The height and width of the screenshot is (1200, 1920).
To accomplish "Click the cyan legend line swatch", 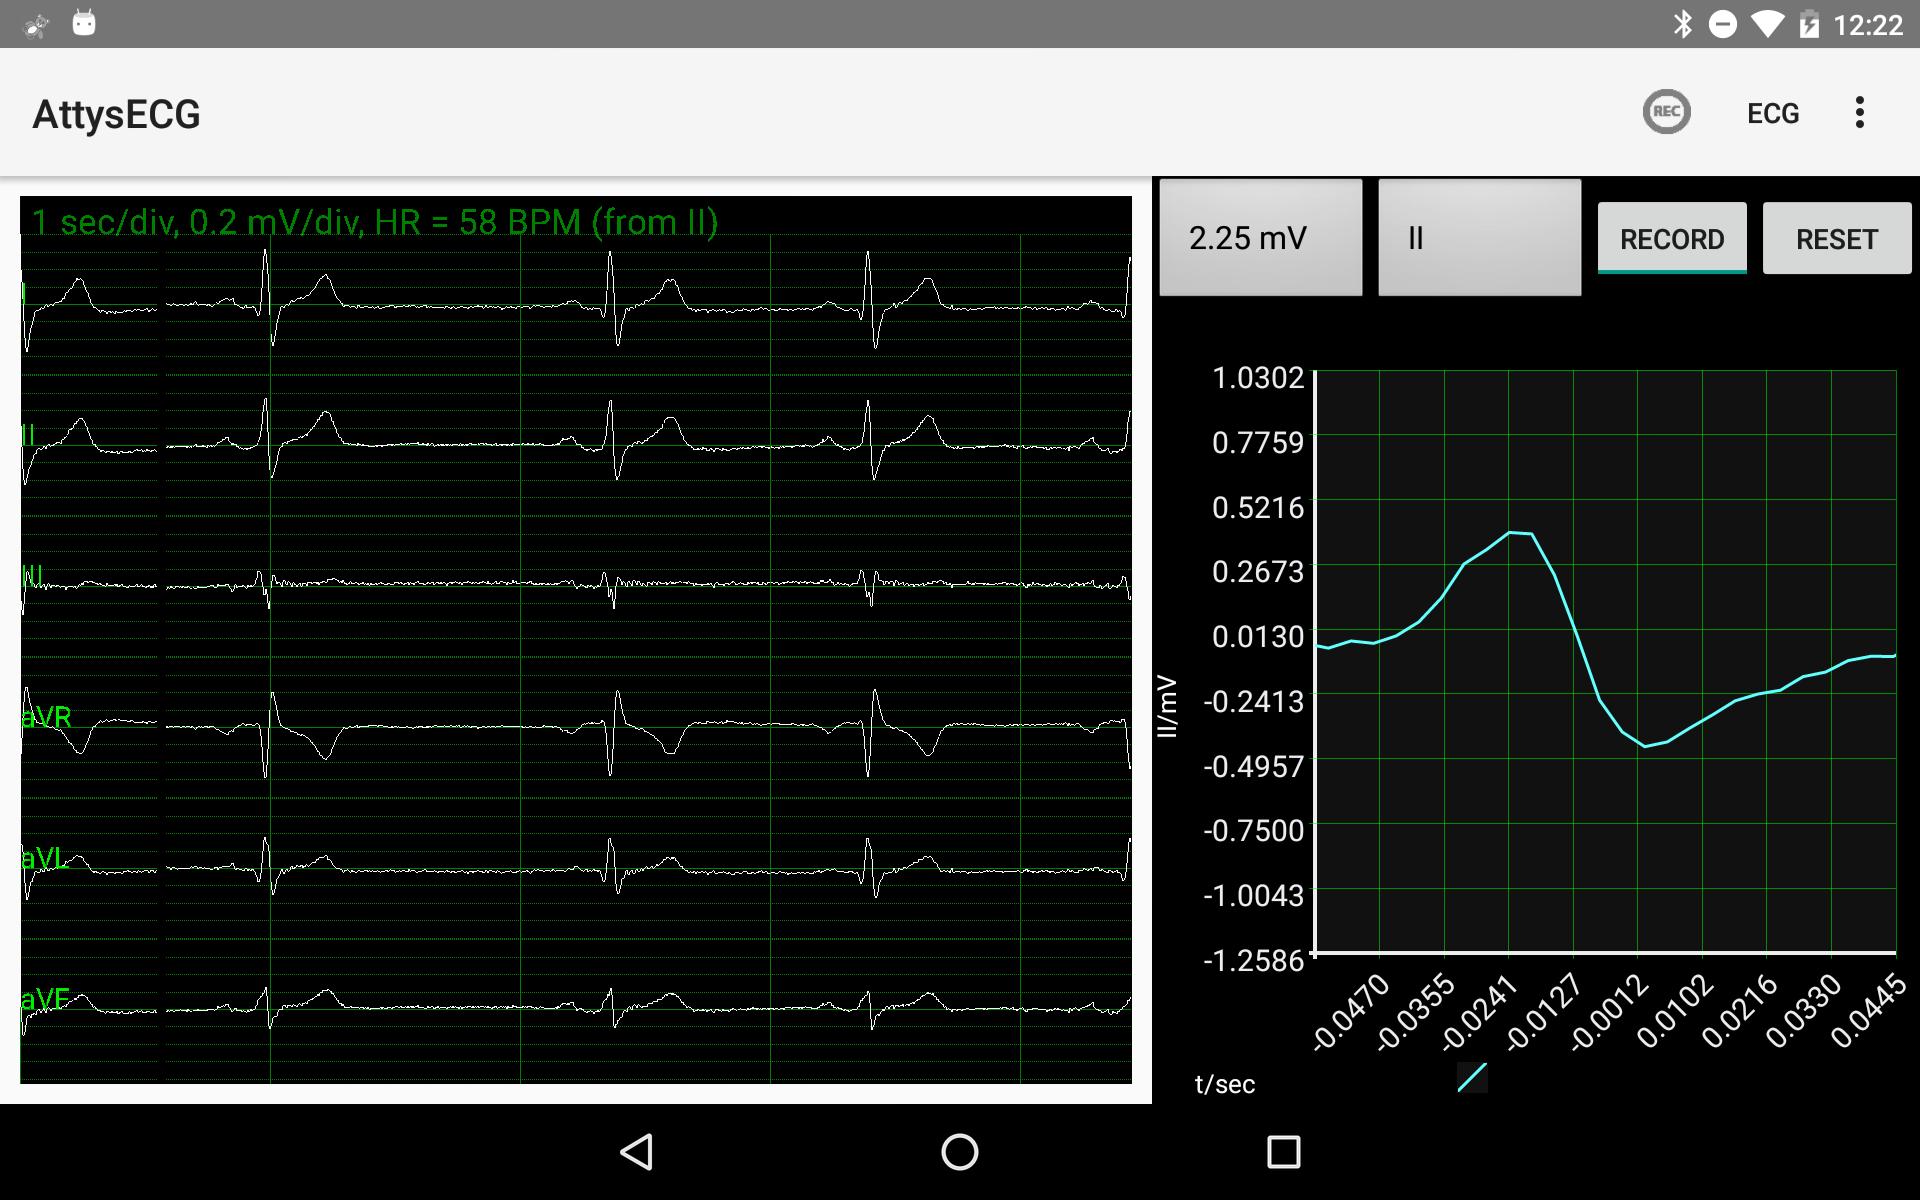I will tap(1472, 1077).
